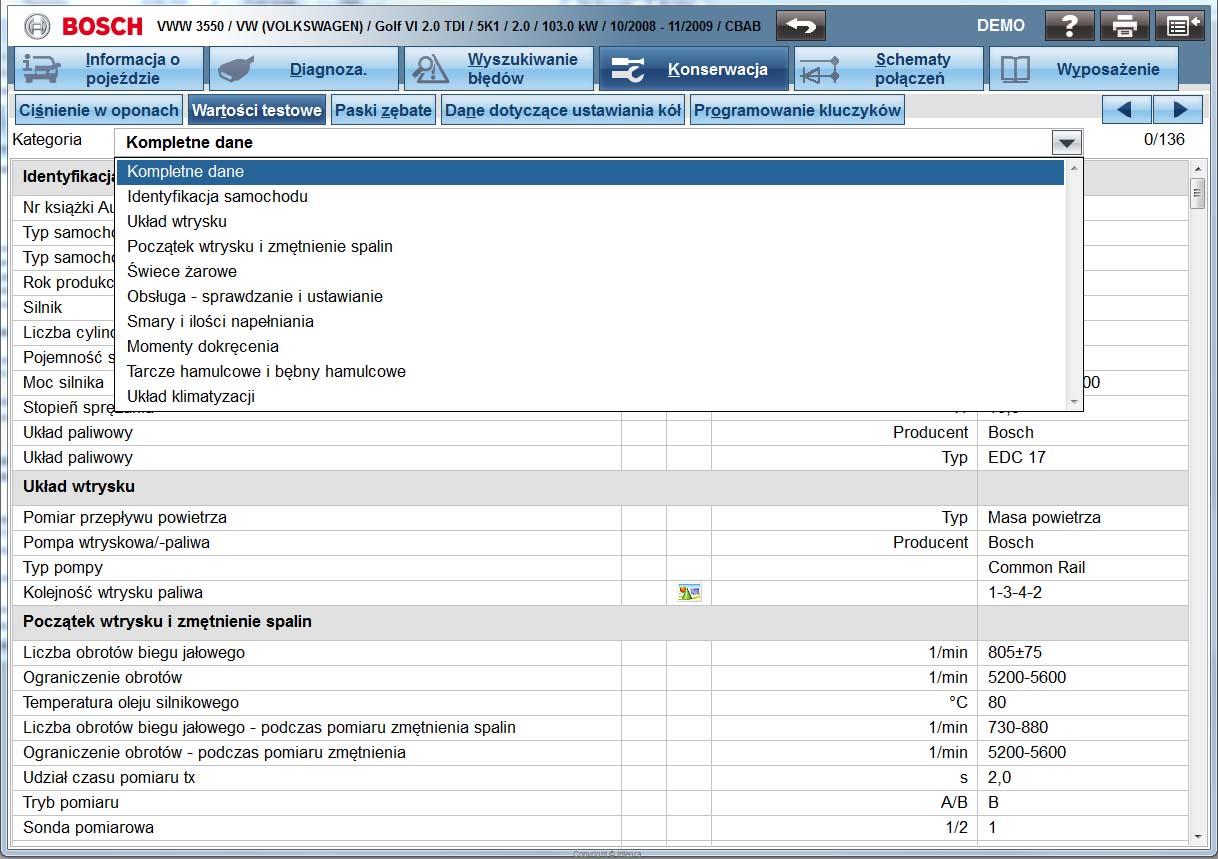Choose Układ klimatyzacji in the dropdown list
This screenshot has height=859, width=1218.
tap(590, 397)
